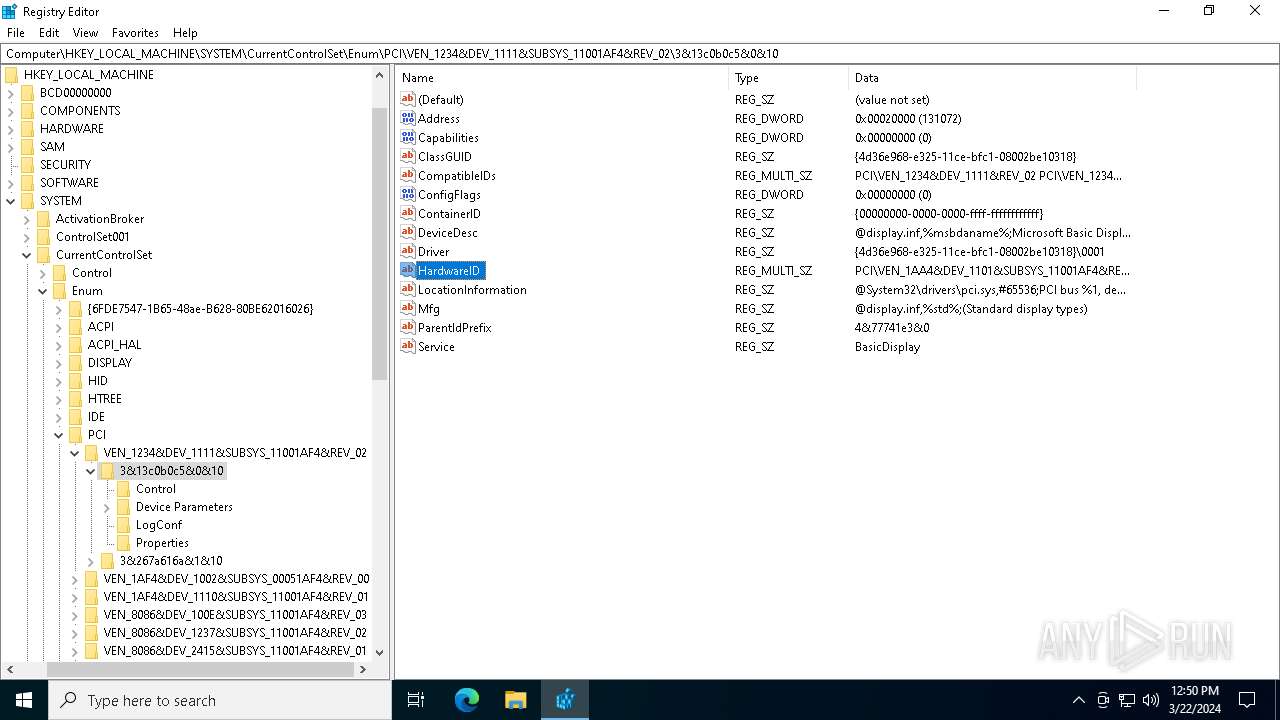Image resolution: width=1280 pixels, height=720 pixels.
Task: Select the DISPLAY key in the tree
Action: [110, 362]
